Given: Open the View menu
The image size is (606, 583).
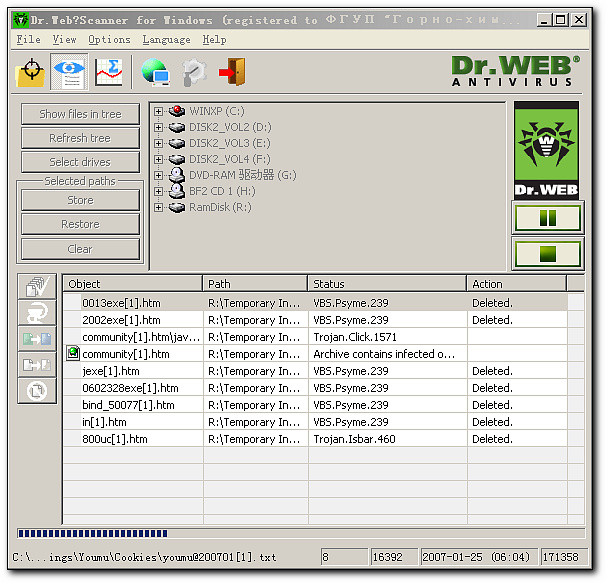Looking at the screenshot, I should click(64, 39).
